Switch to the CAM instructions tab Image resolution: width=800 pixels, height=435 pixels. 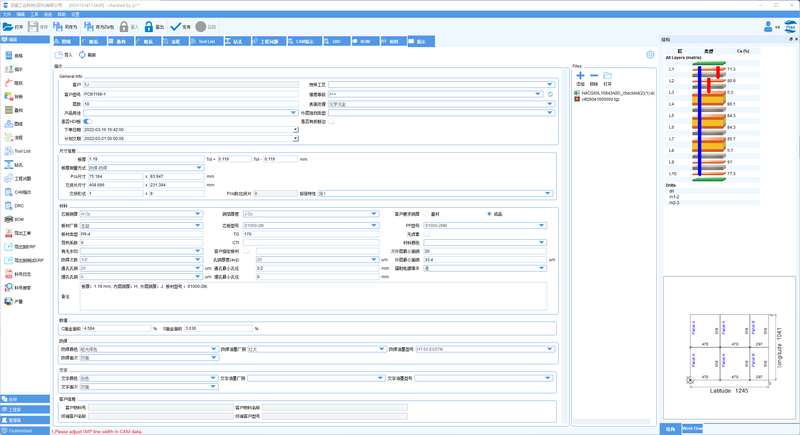pyautogui.click(x=304, y=41)
